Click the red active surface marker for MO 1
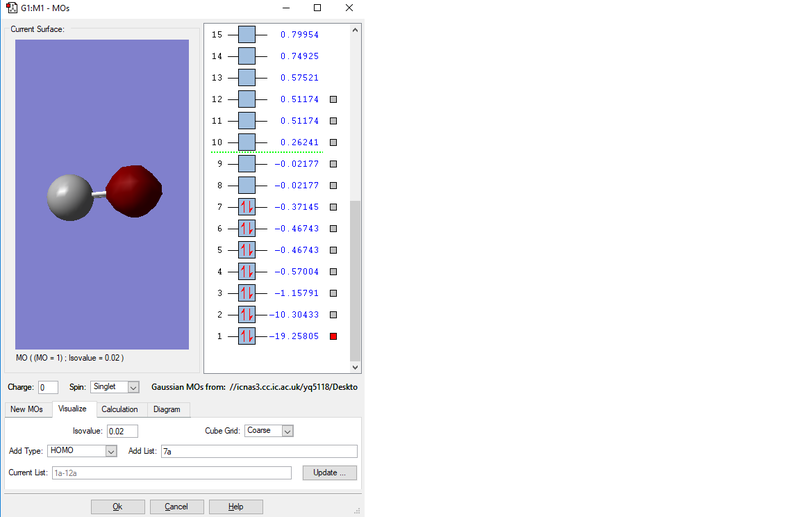 (334, 336)
